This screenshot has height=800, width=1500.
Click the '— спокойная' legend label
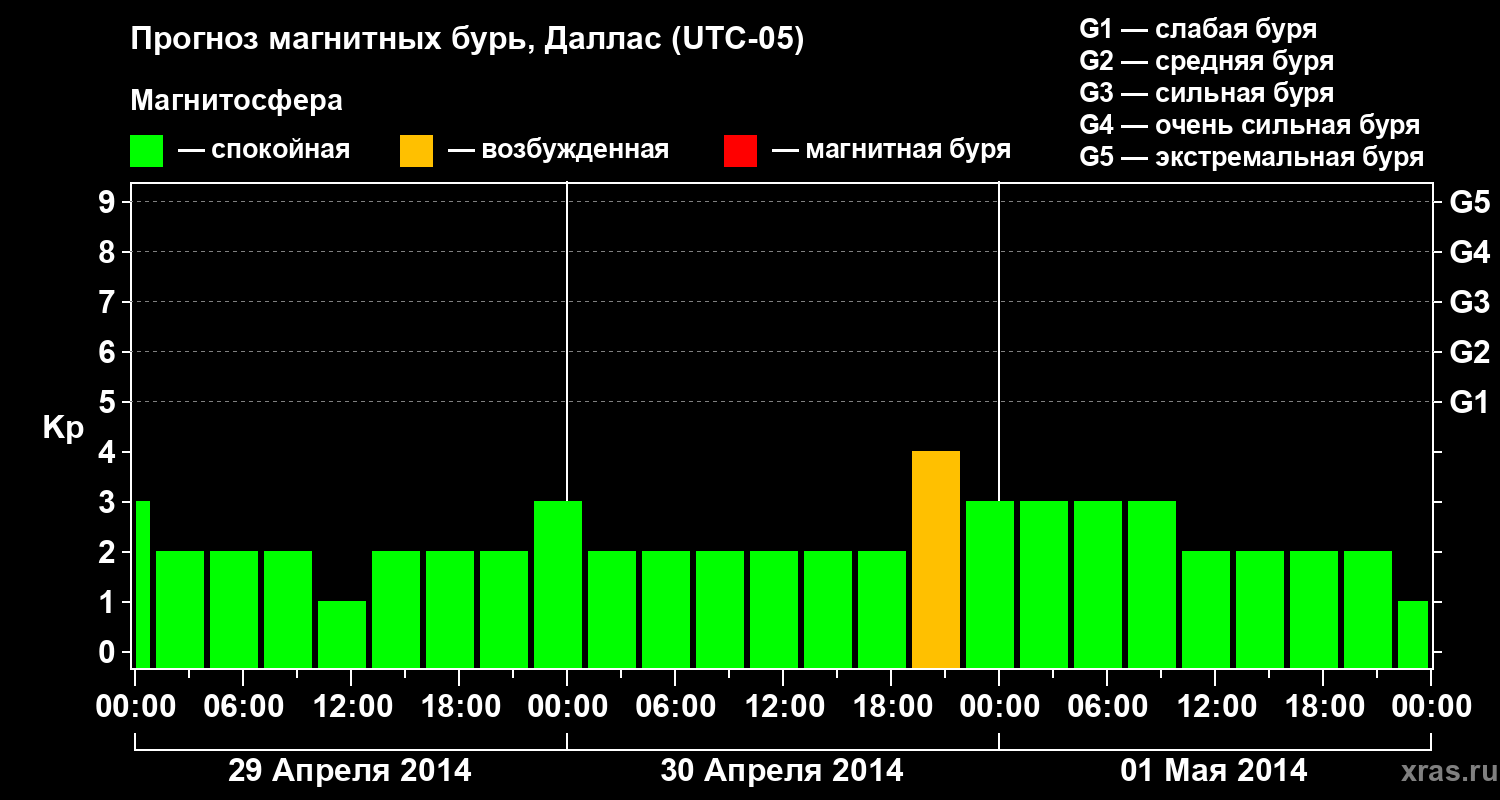point(264,151)
